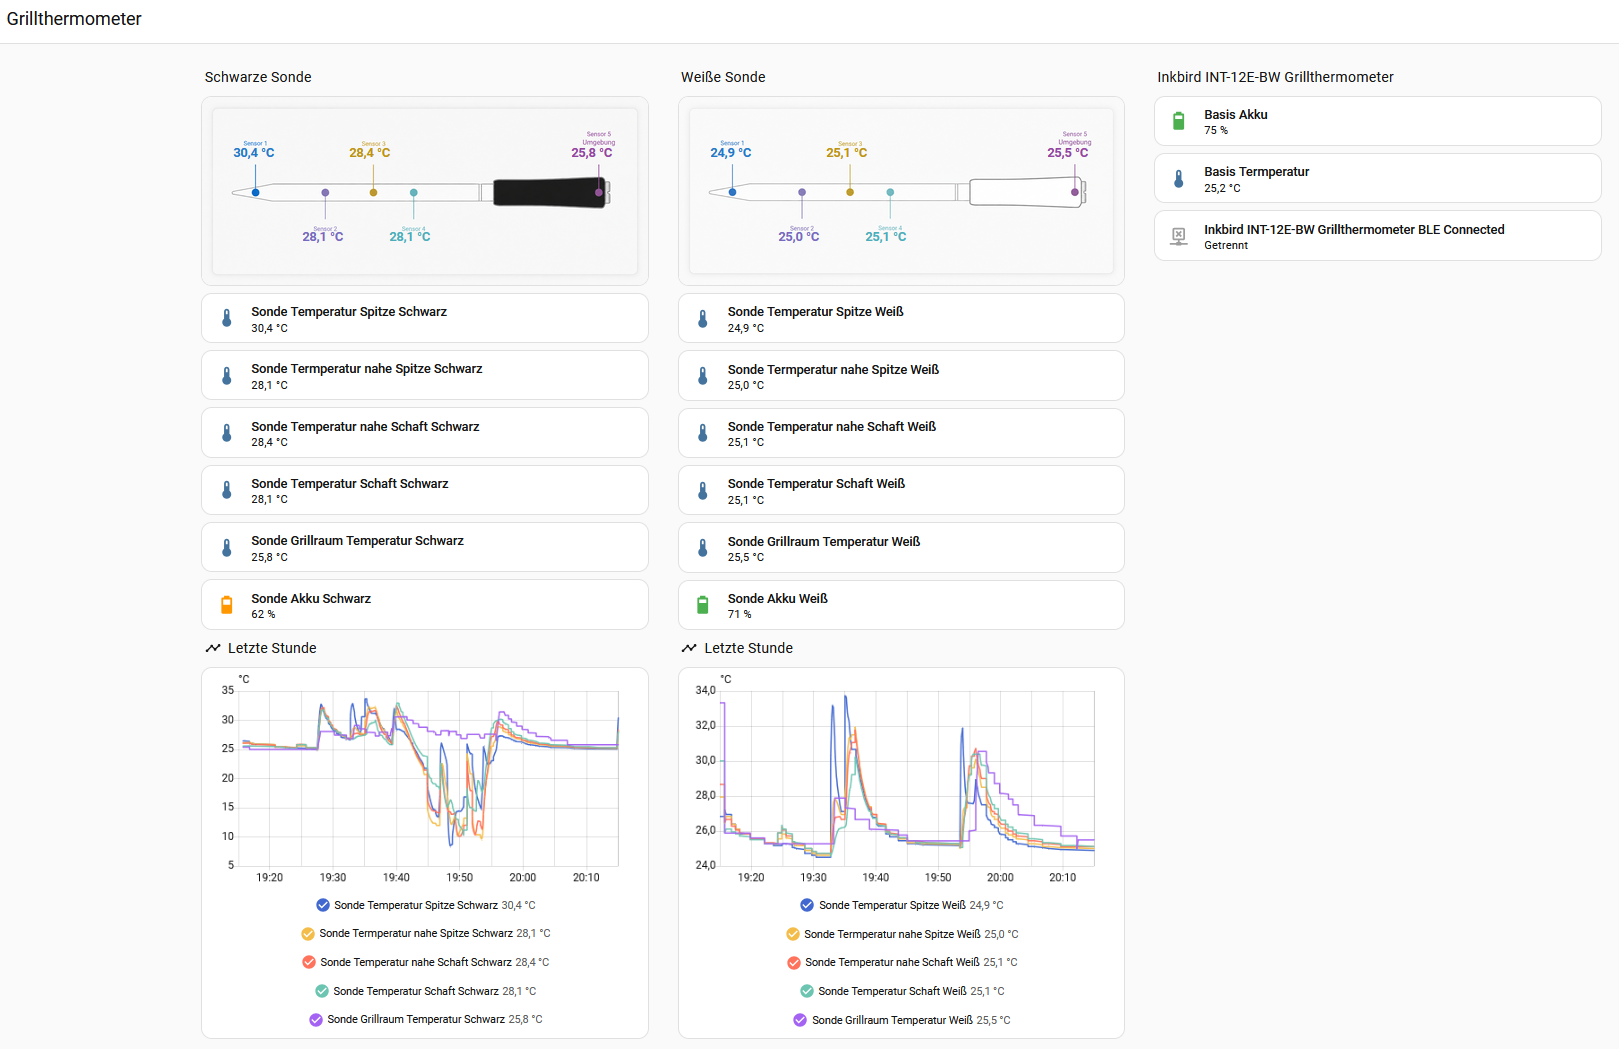Toggle Sonde Temperatur nahe Schaft Schwarz graph series
Viewport: 1619px width, 1049px height.
tap(309, 962)
